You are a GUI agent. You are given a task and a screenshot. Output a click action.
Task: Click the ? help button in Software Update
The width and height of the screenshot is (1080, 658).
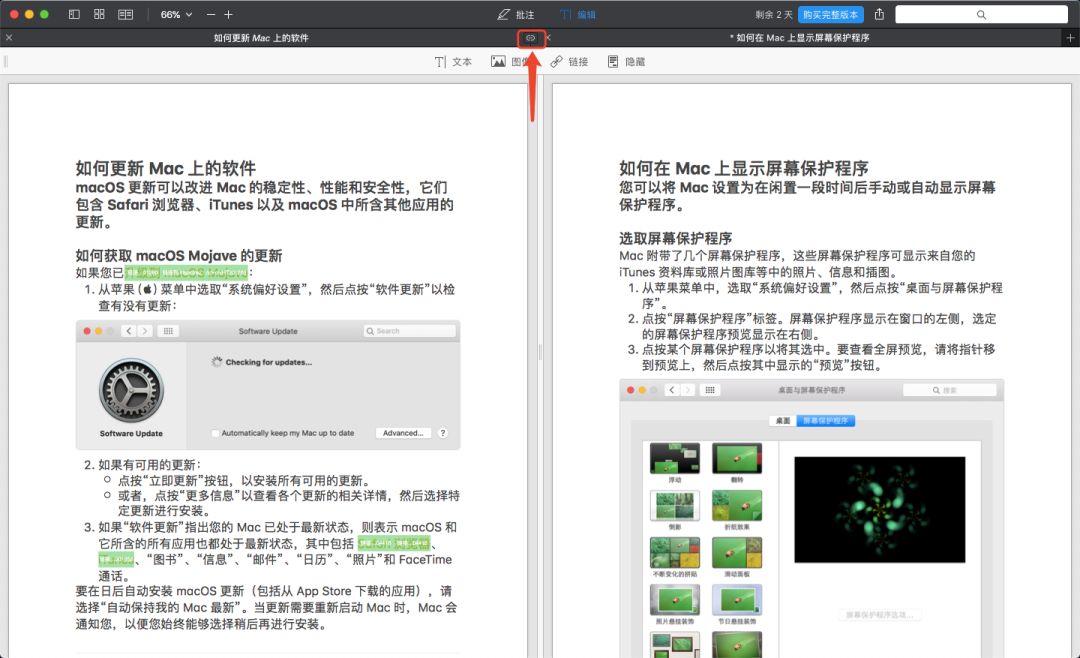443,433
